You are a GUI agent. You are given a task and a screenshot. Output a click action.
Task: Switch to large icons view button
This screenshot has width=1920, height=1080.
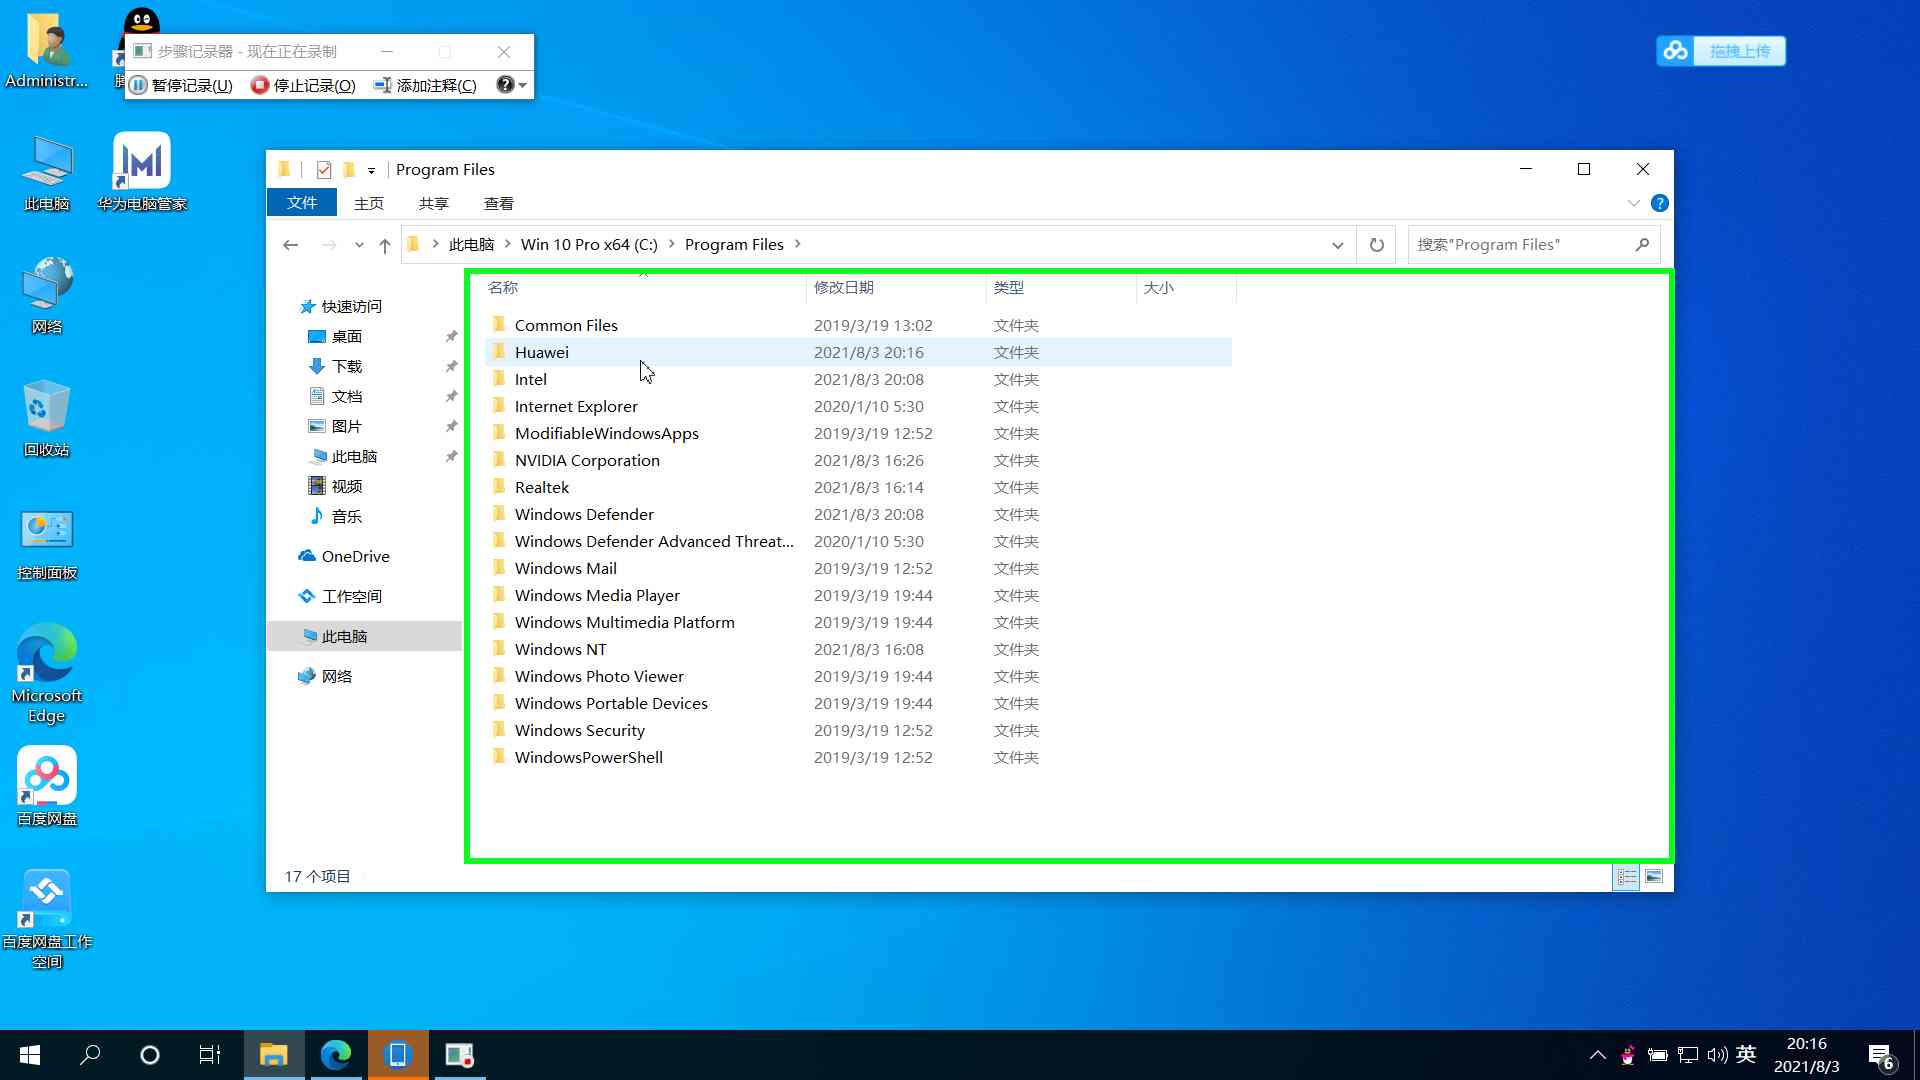pos(1654,877)
